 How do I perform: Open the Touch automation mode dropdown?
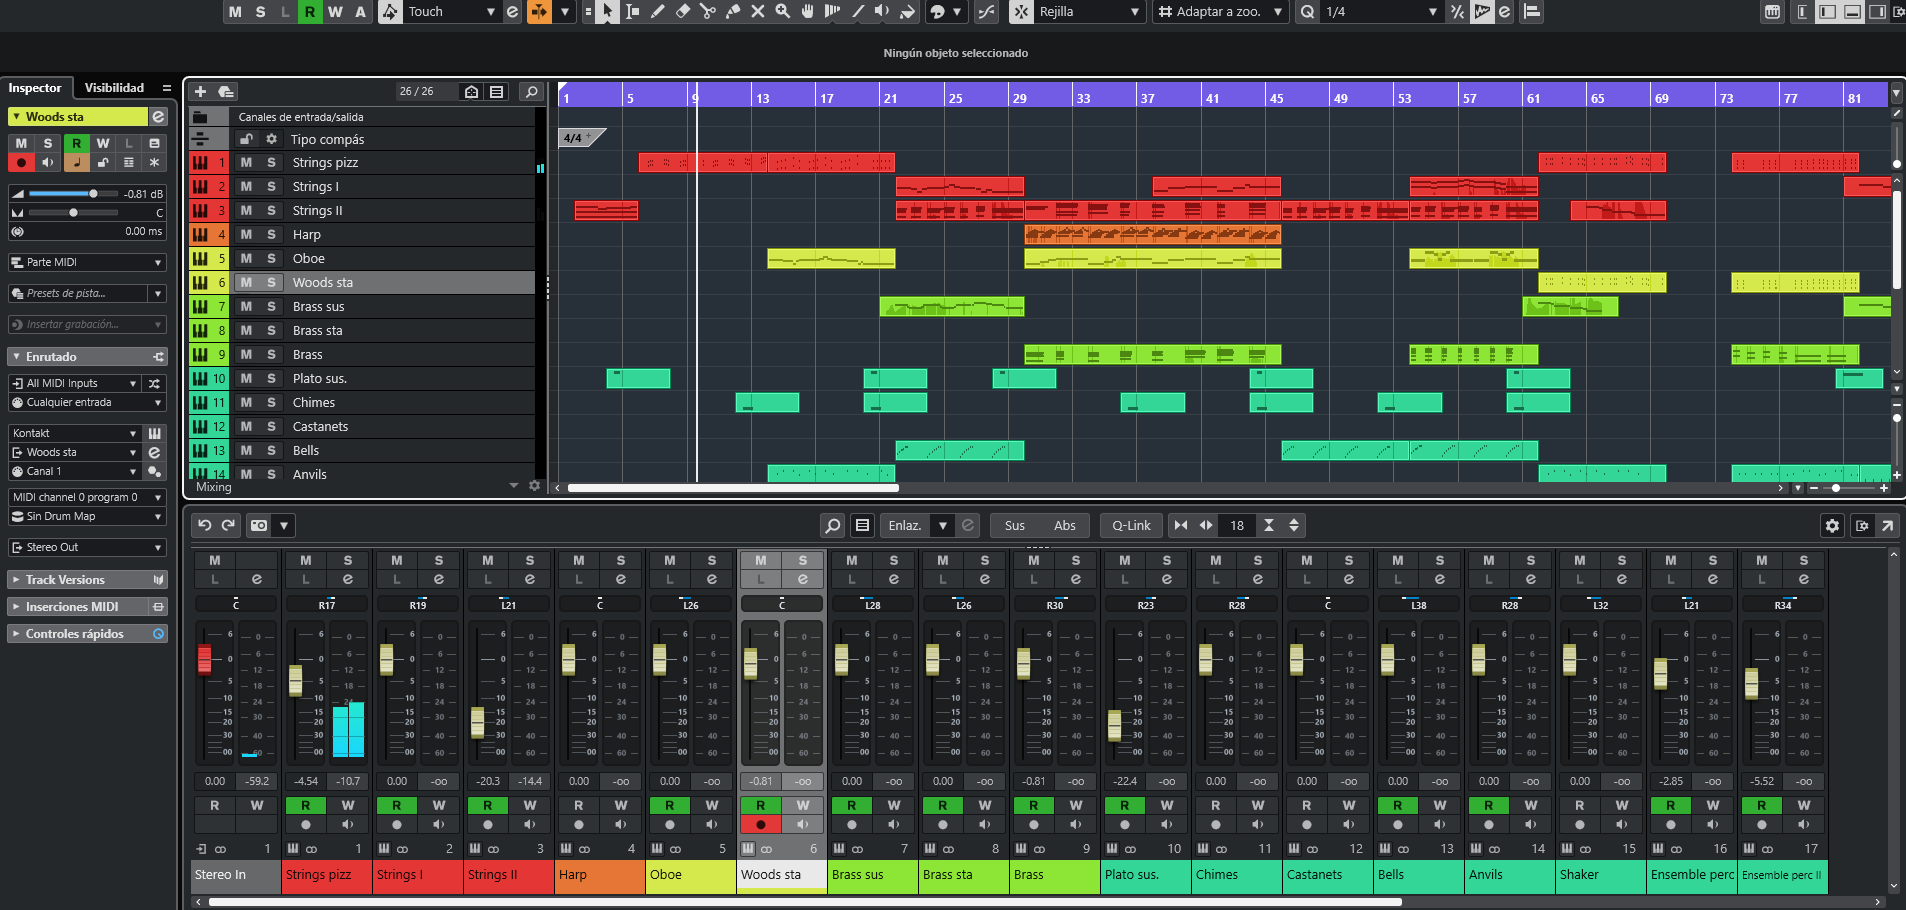(490, 12)
